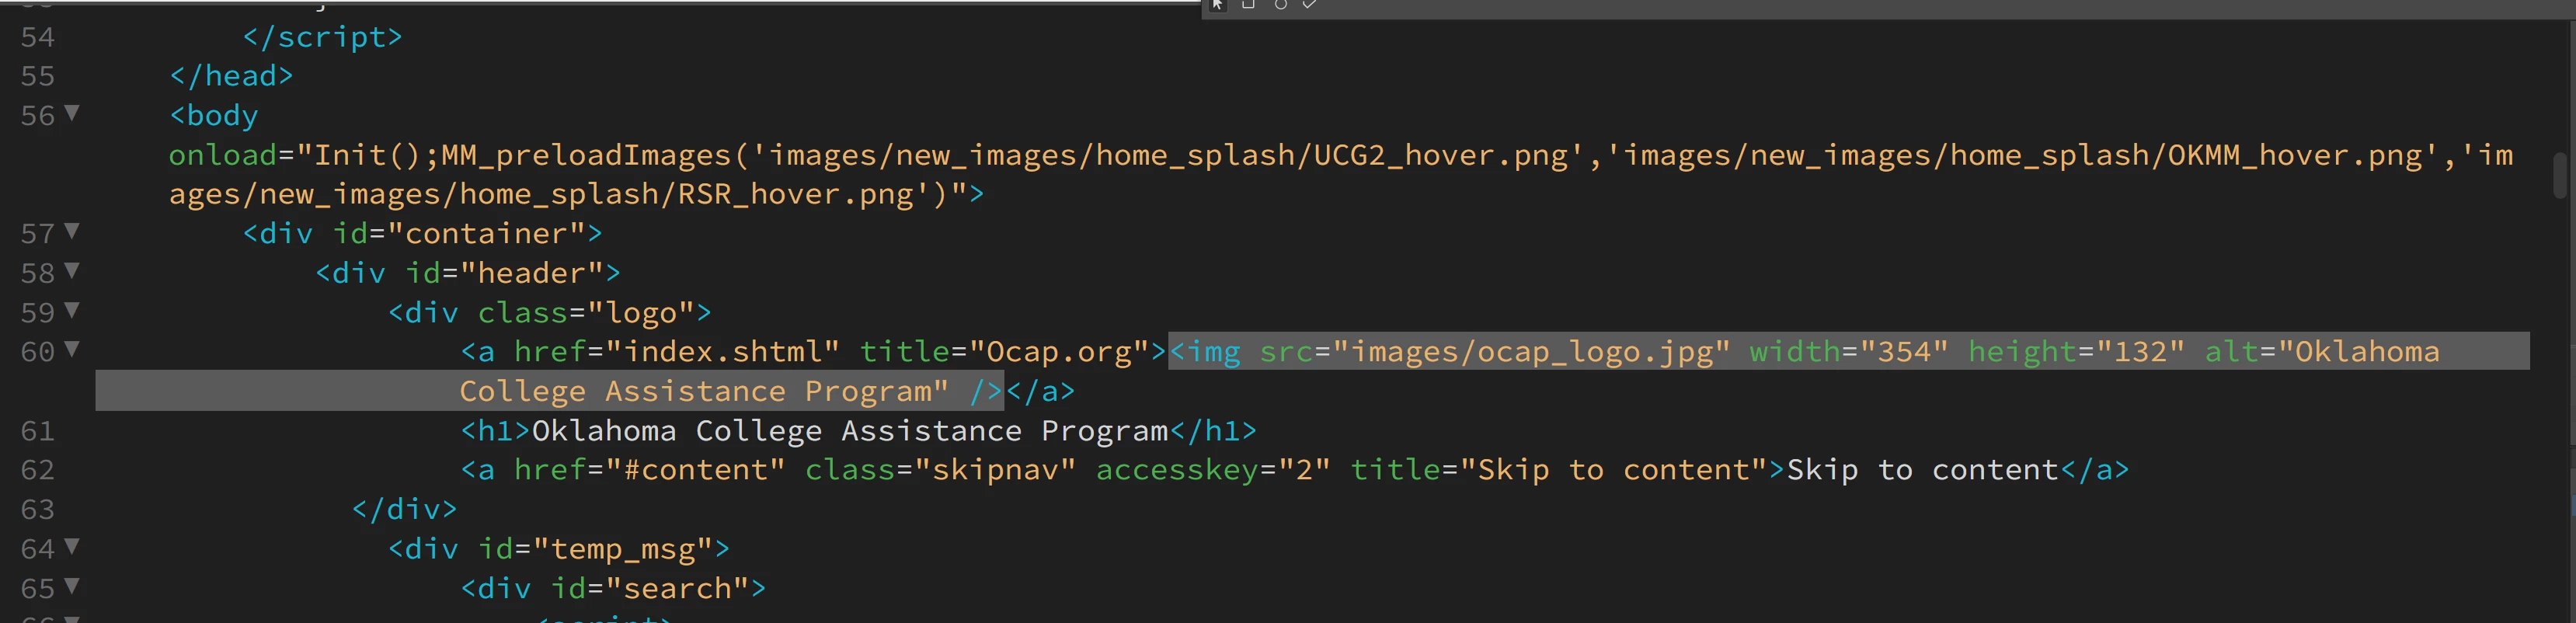This screenshot has width=2576, height=623.
Task: Click line number 61 in the gutter
Action: pyautogui.click(x=37, y=431)
